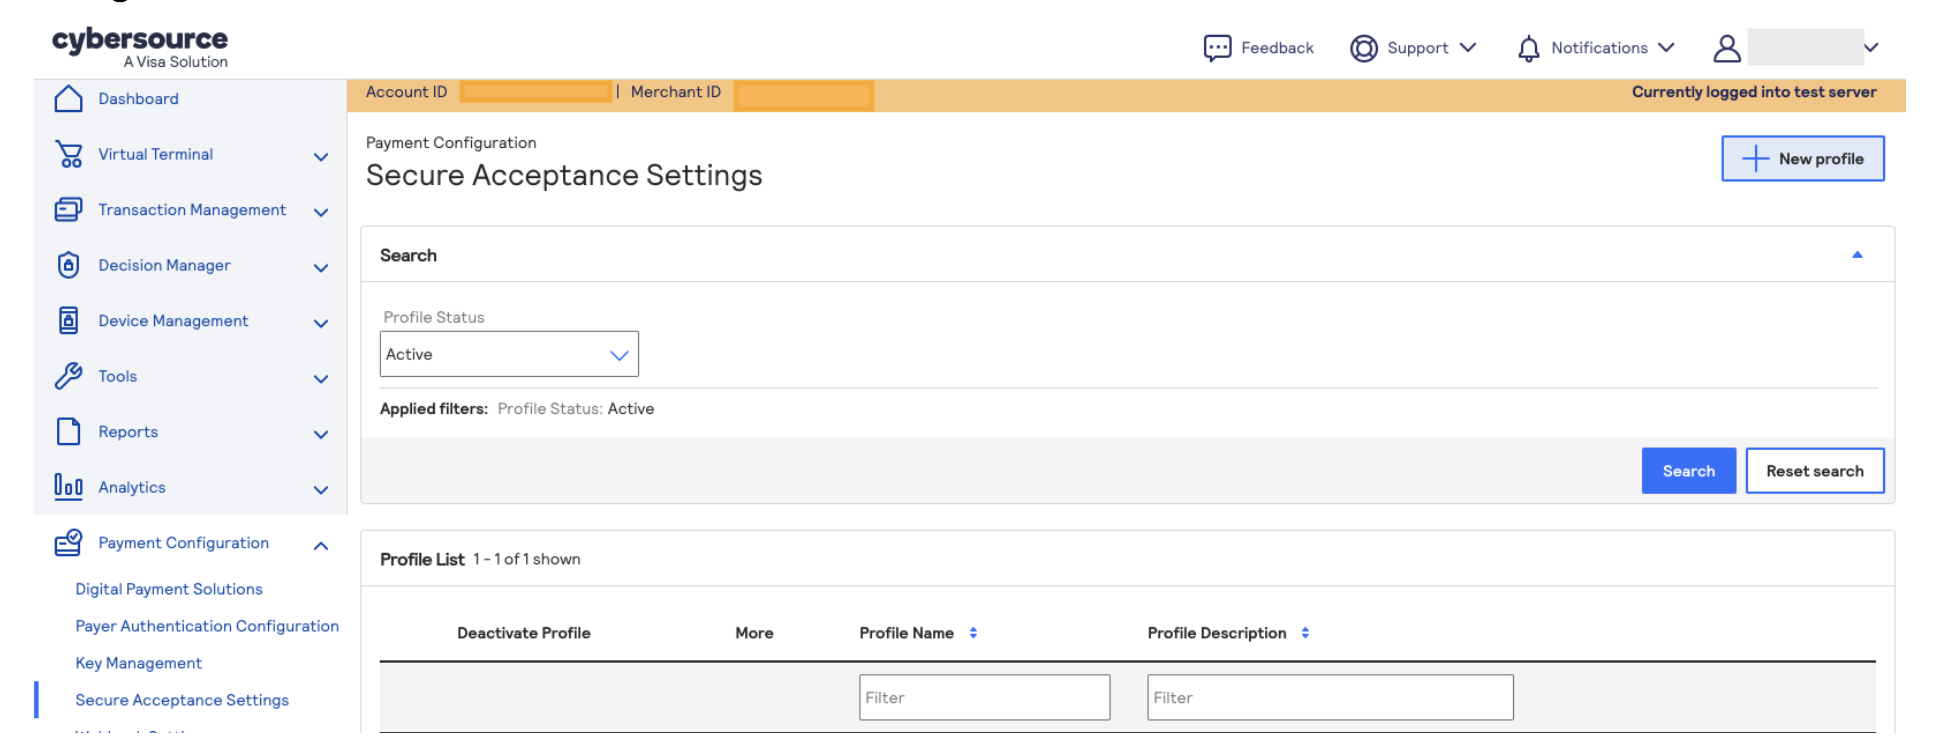Click the Analytics bar chart icon
Screen dimensions: 1944x756
[68, 487]
